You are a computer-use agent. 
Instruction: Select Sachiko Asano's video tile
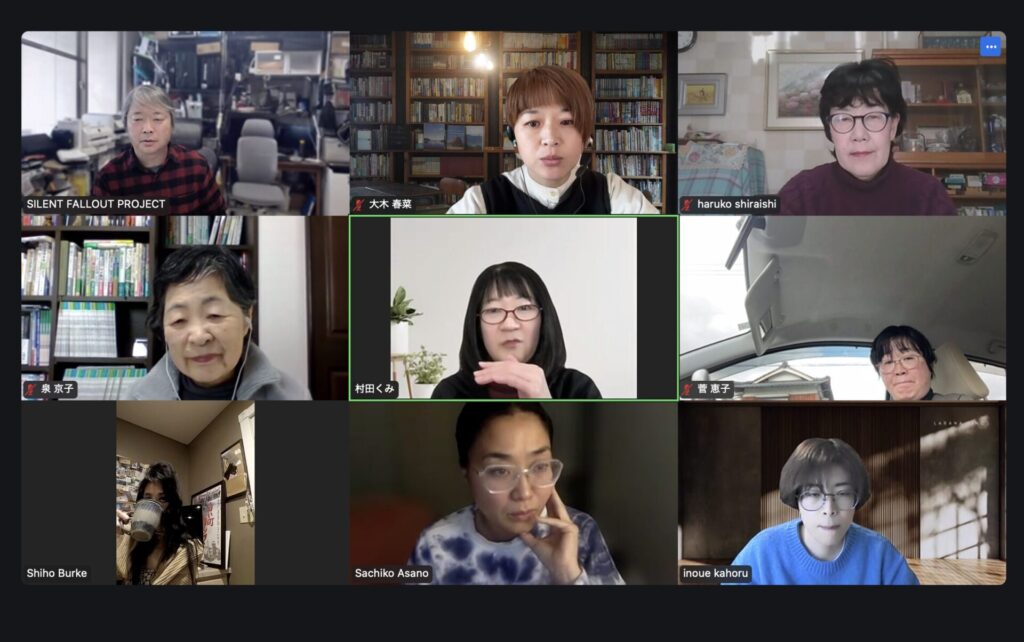click(513, 493)
